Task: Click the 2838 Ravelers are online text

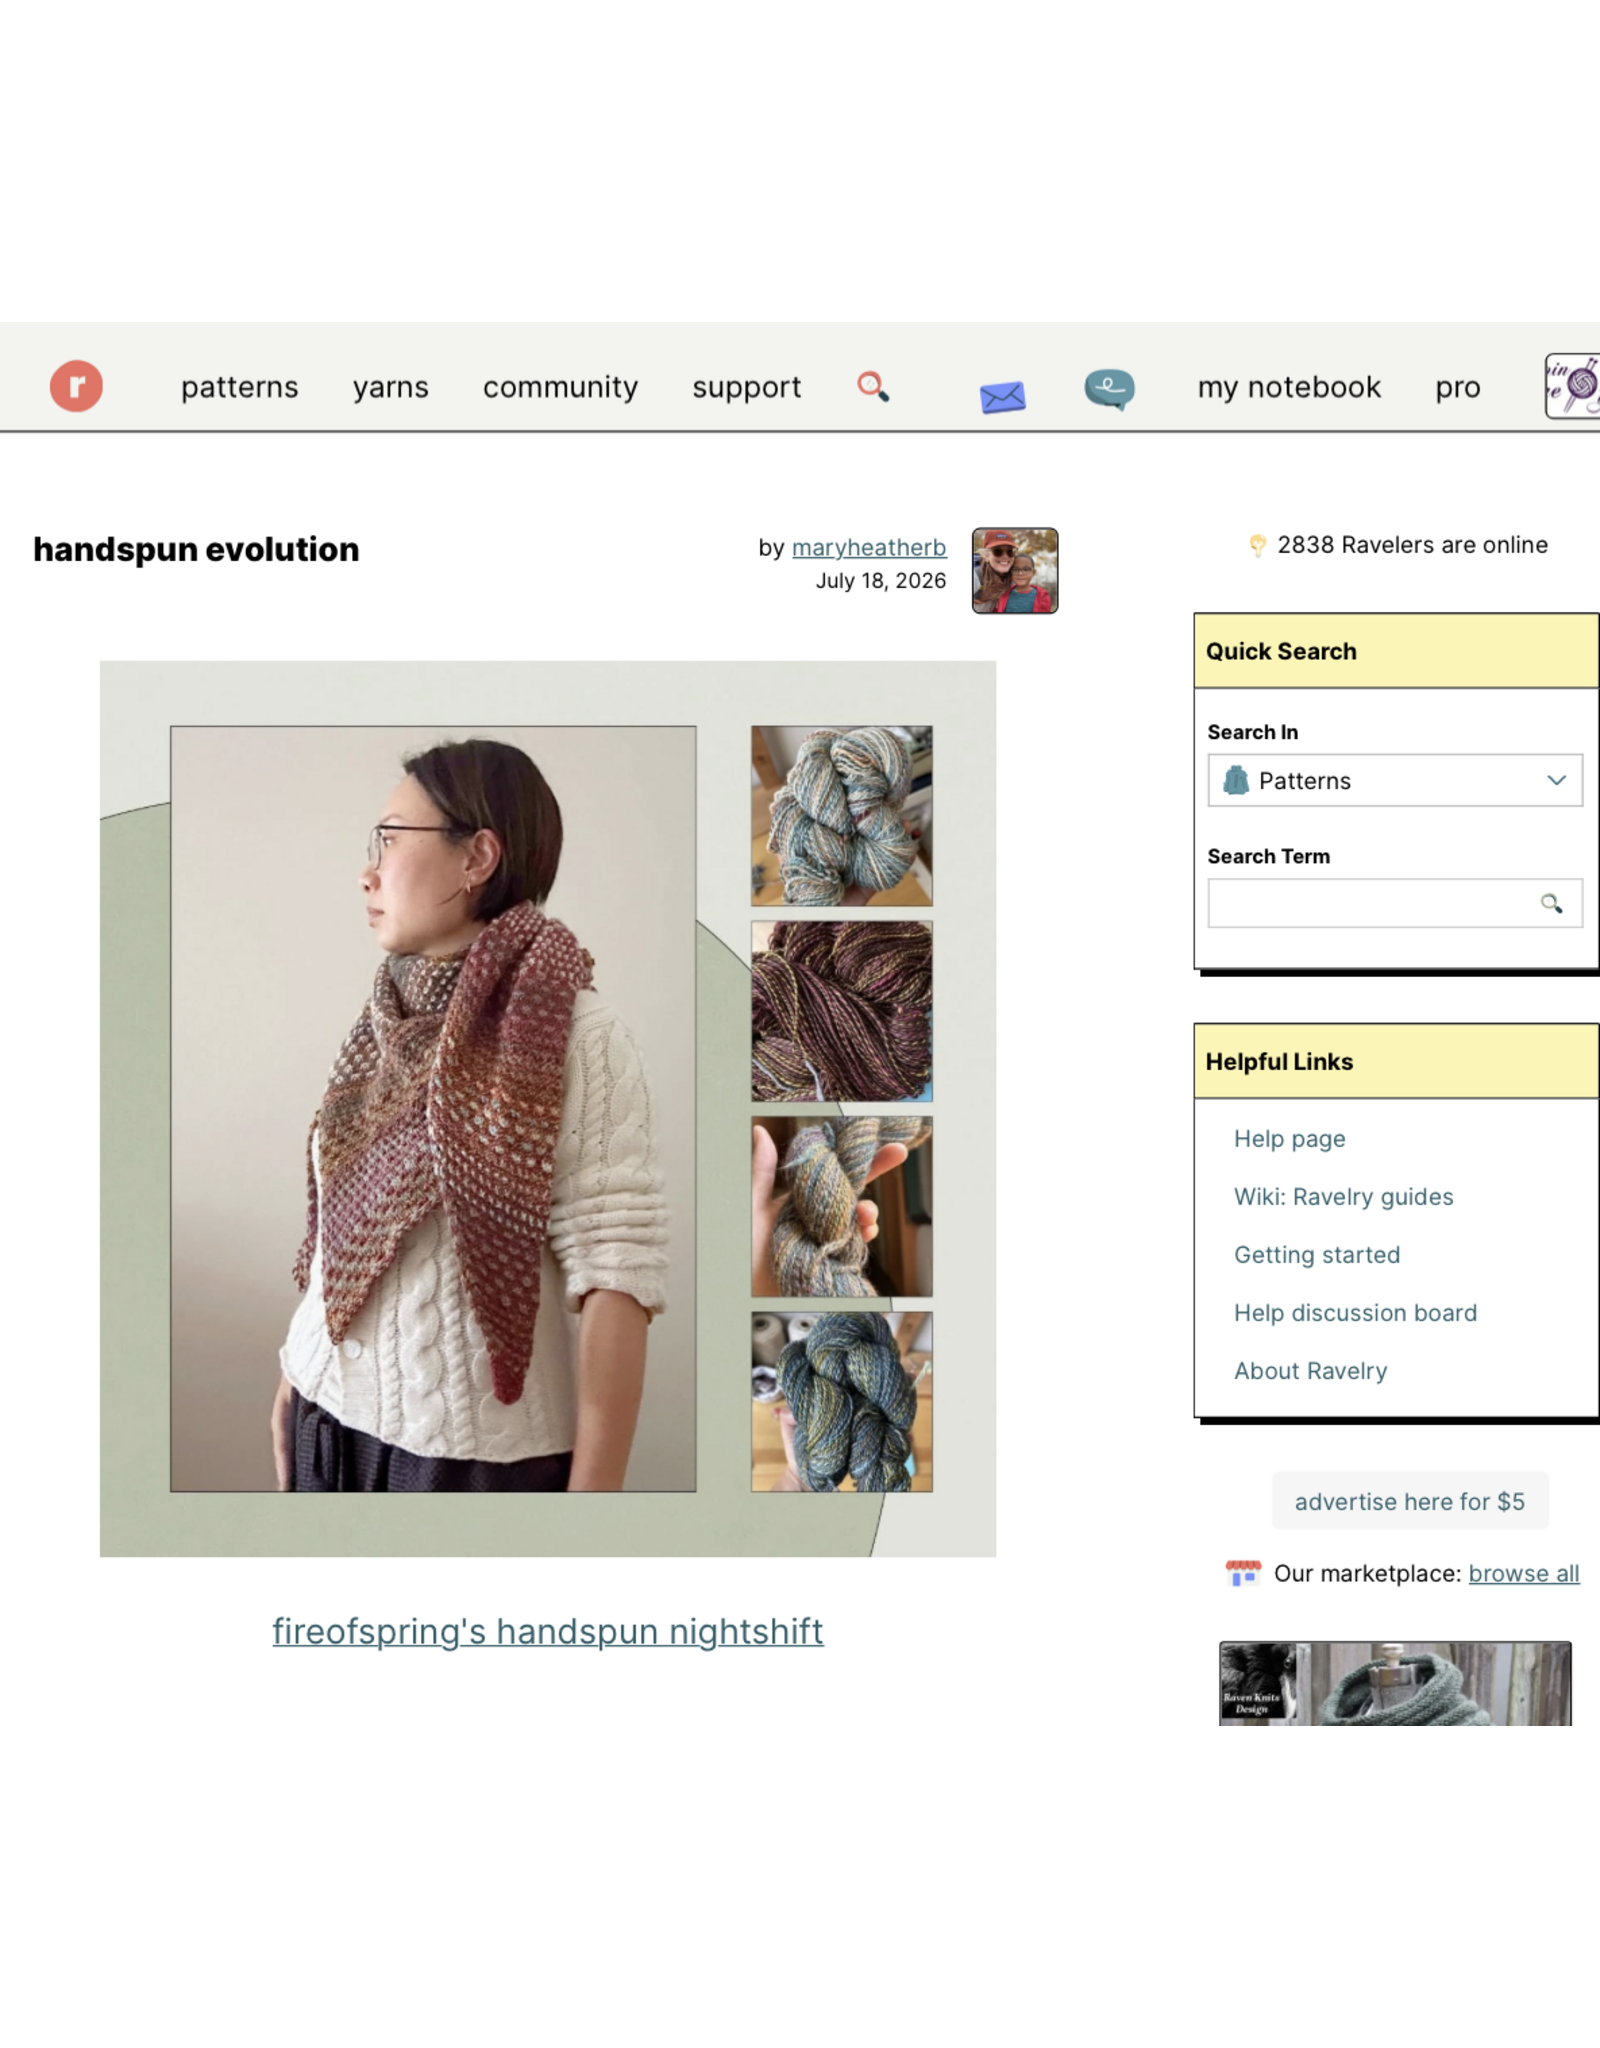Action: (x=1412, y=545)
